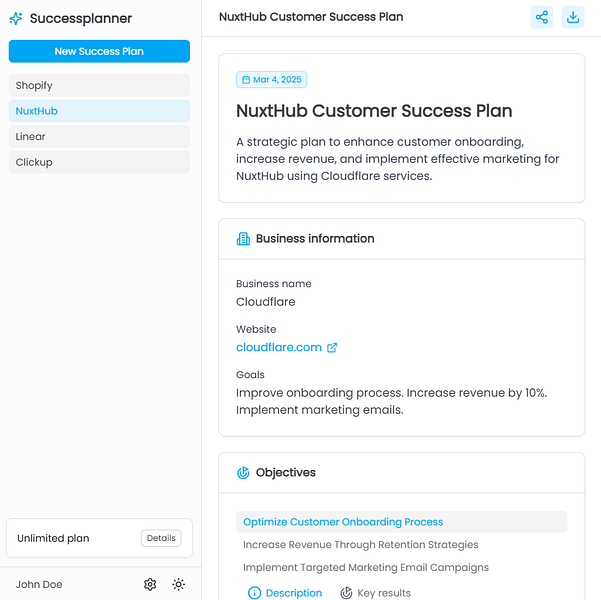Click the Mar 4, 2025 date badge

[271, 79]
